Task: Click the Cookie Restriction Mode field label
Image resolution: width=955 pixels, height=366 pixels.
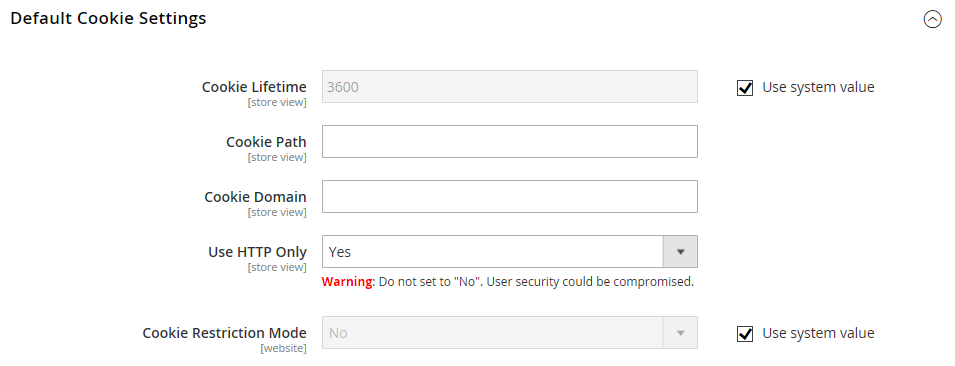Action: click(x=224, y=333)
